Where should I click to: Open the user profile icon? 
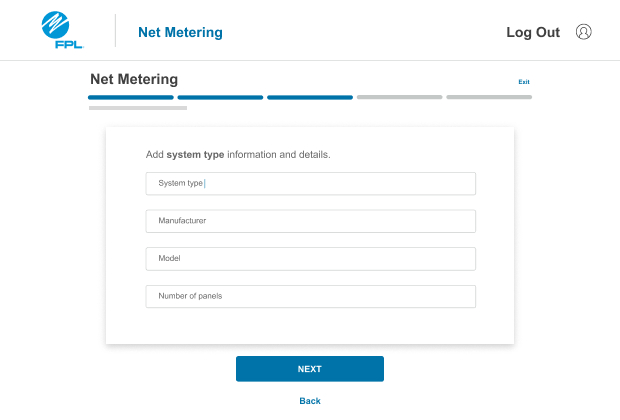(583, 32)
